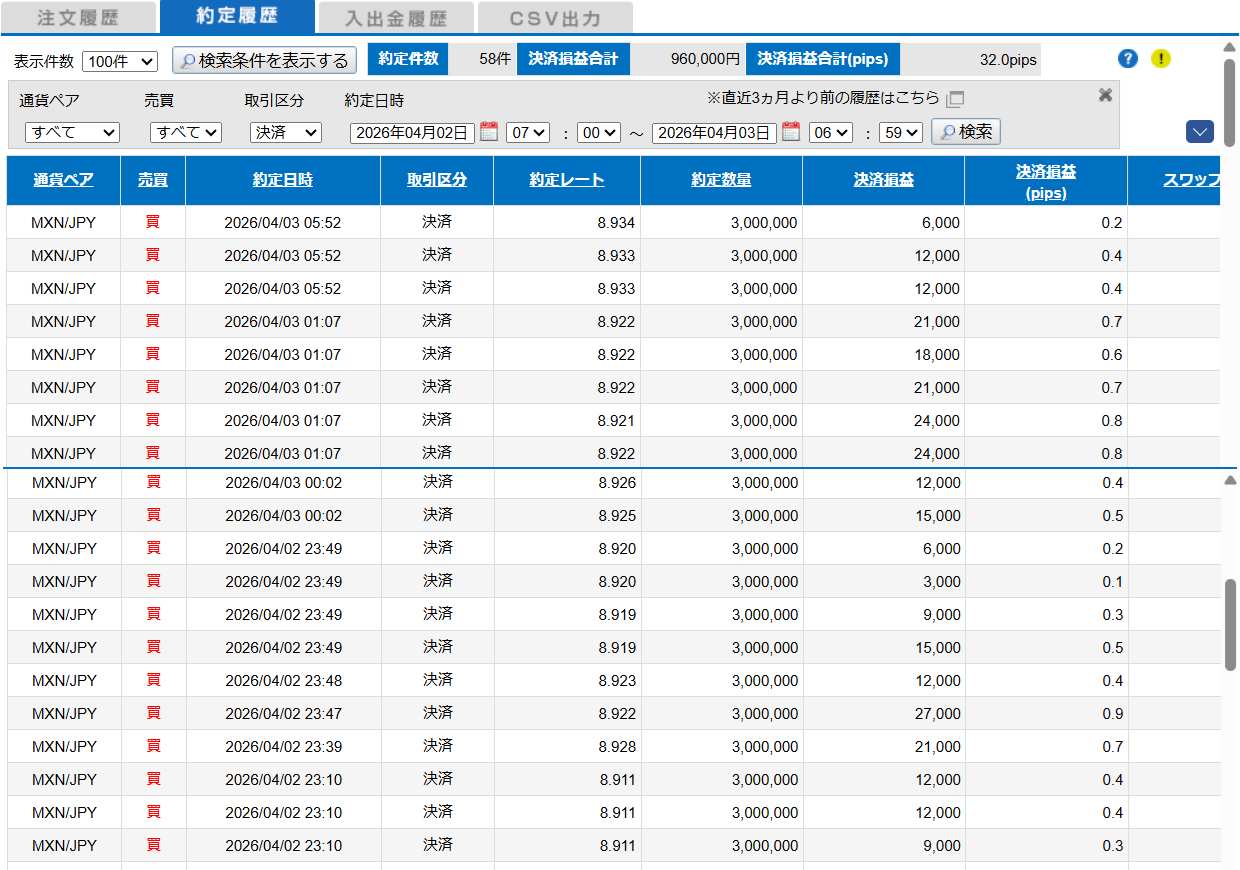Expand the 通貨ペア dropdown
The image size is (1240, 870).
click(x=72, y=132)
